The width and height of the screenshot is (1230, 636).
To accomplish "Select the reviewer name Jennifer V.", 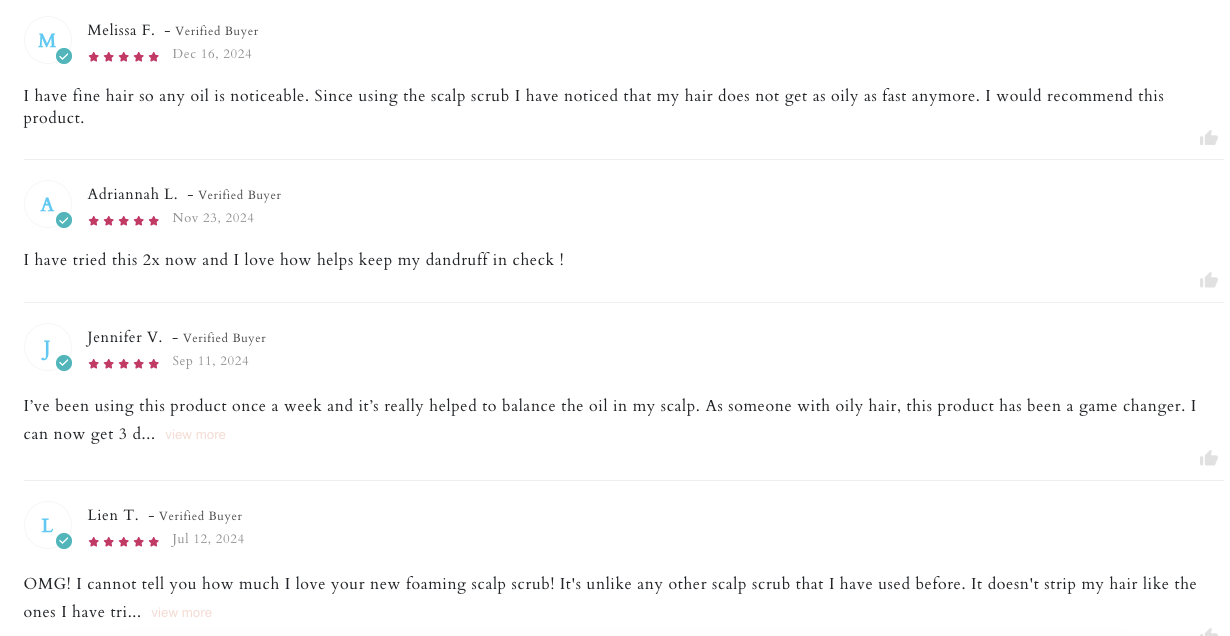I will click(125, 337).
